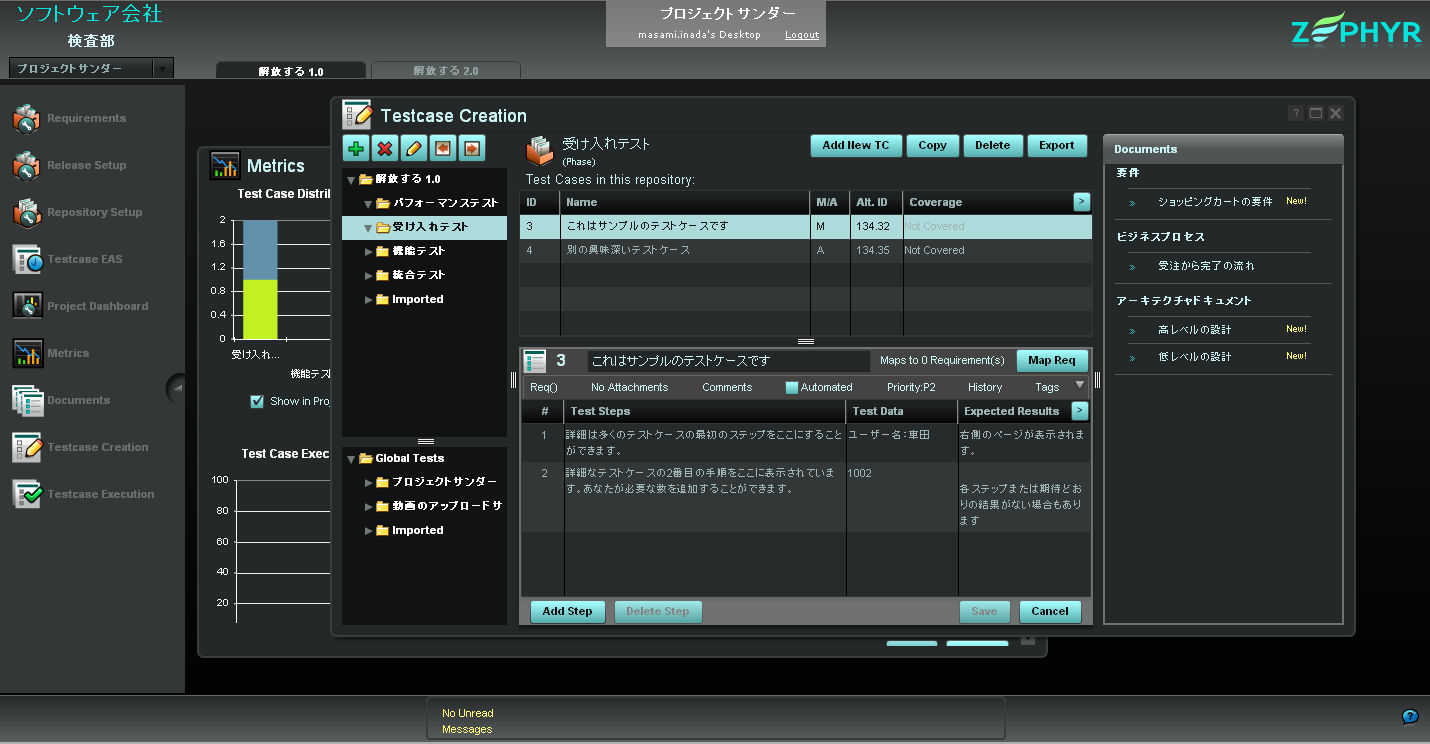This screenshot has width=1430, height=744.
Task: Open the Release Setup sidebar icon
Action: click(x=26, y=165)
